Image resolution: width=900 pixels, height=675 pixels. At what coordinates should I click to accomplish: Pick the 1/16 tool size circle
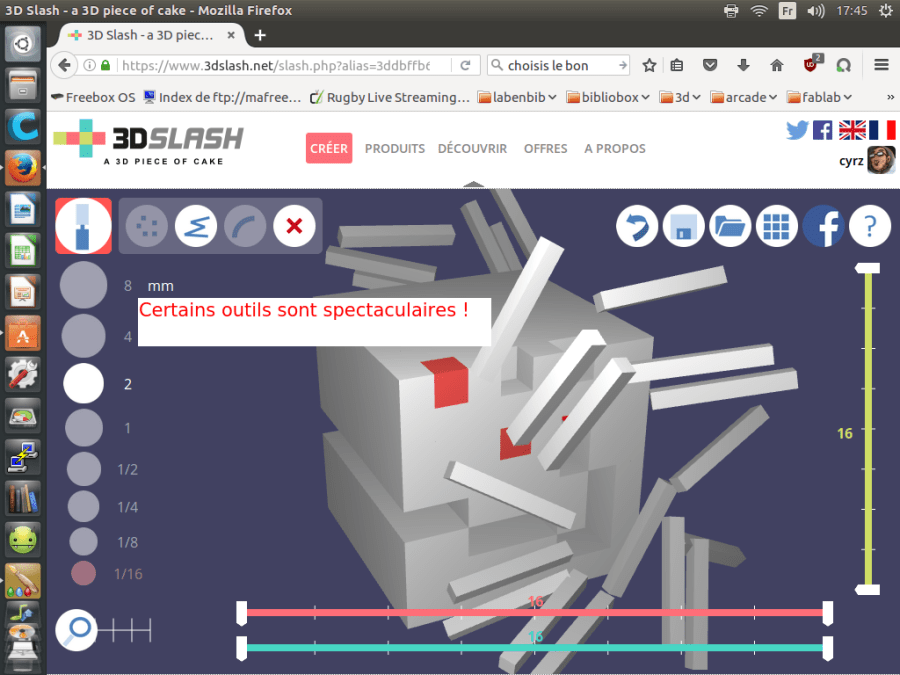click(84, 573)
